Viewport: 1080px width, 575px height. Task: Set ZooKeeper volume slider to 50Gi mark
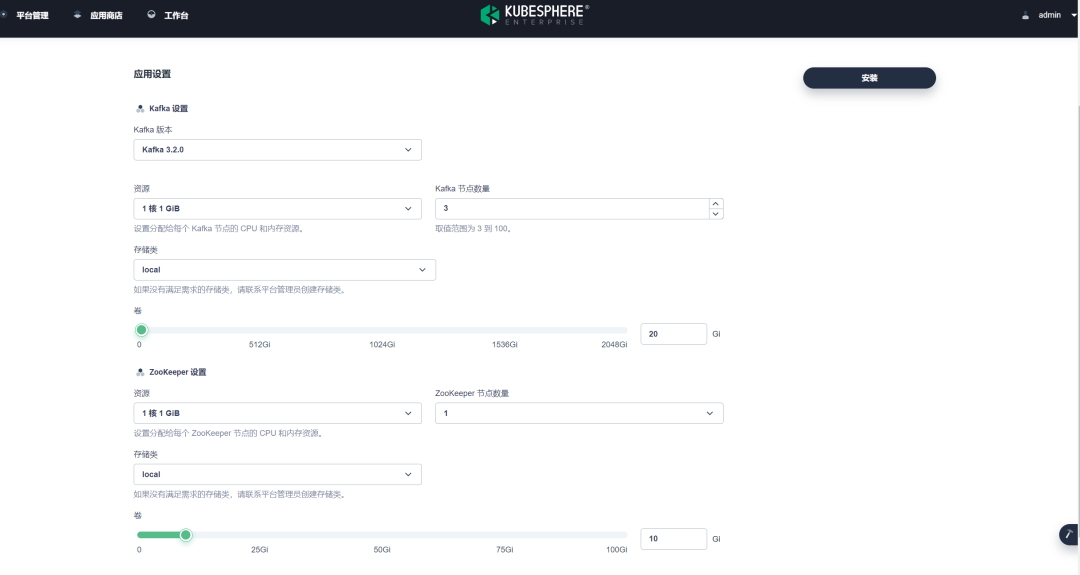point(382,535)
